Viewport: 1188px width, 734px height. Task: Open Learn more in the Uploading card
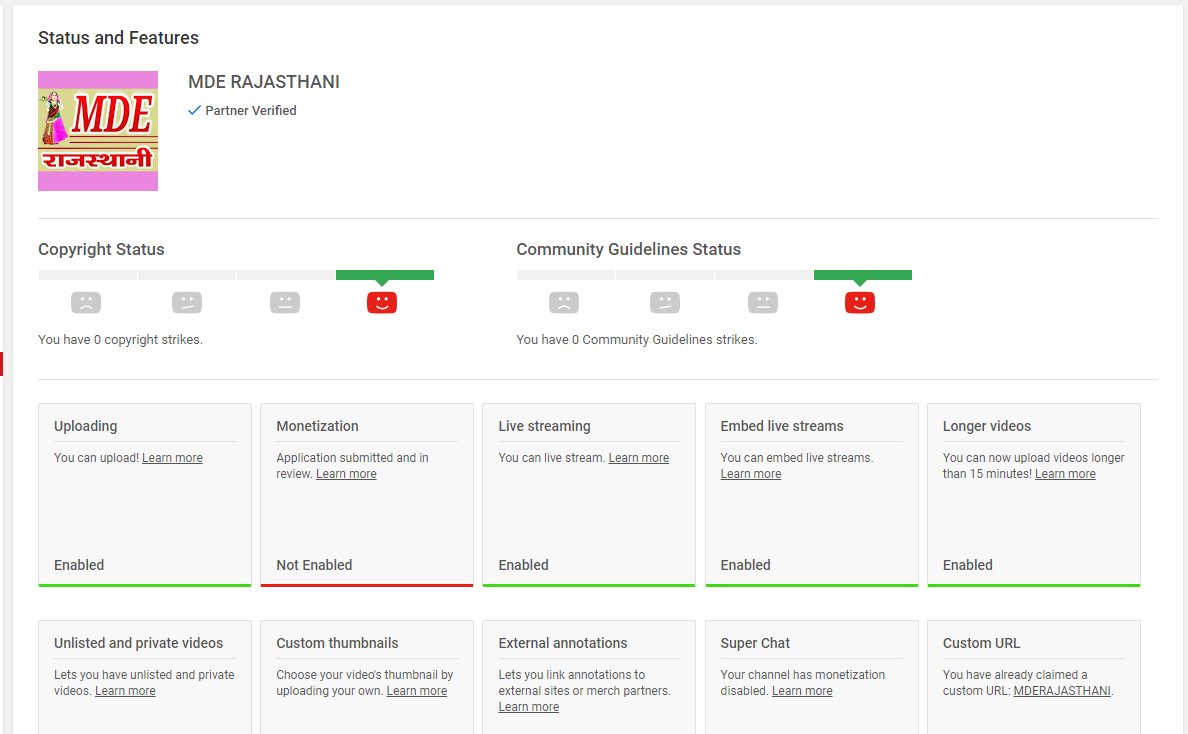coord(172,458)
